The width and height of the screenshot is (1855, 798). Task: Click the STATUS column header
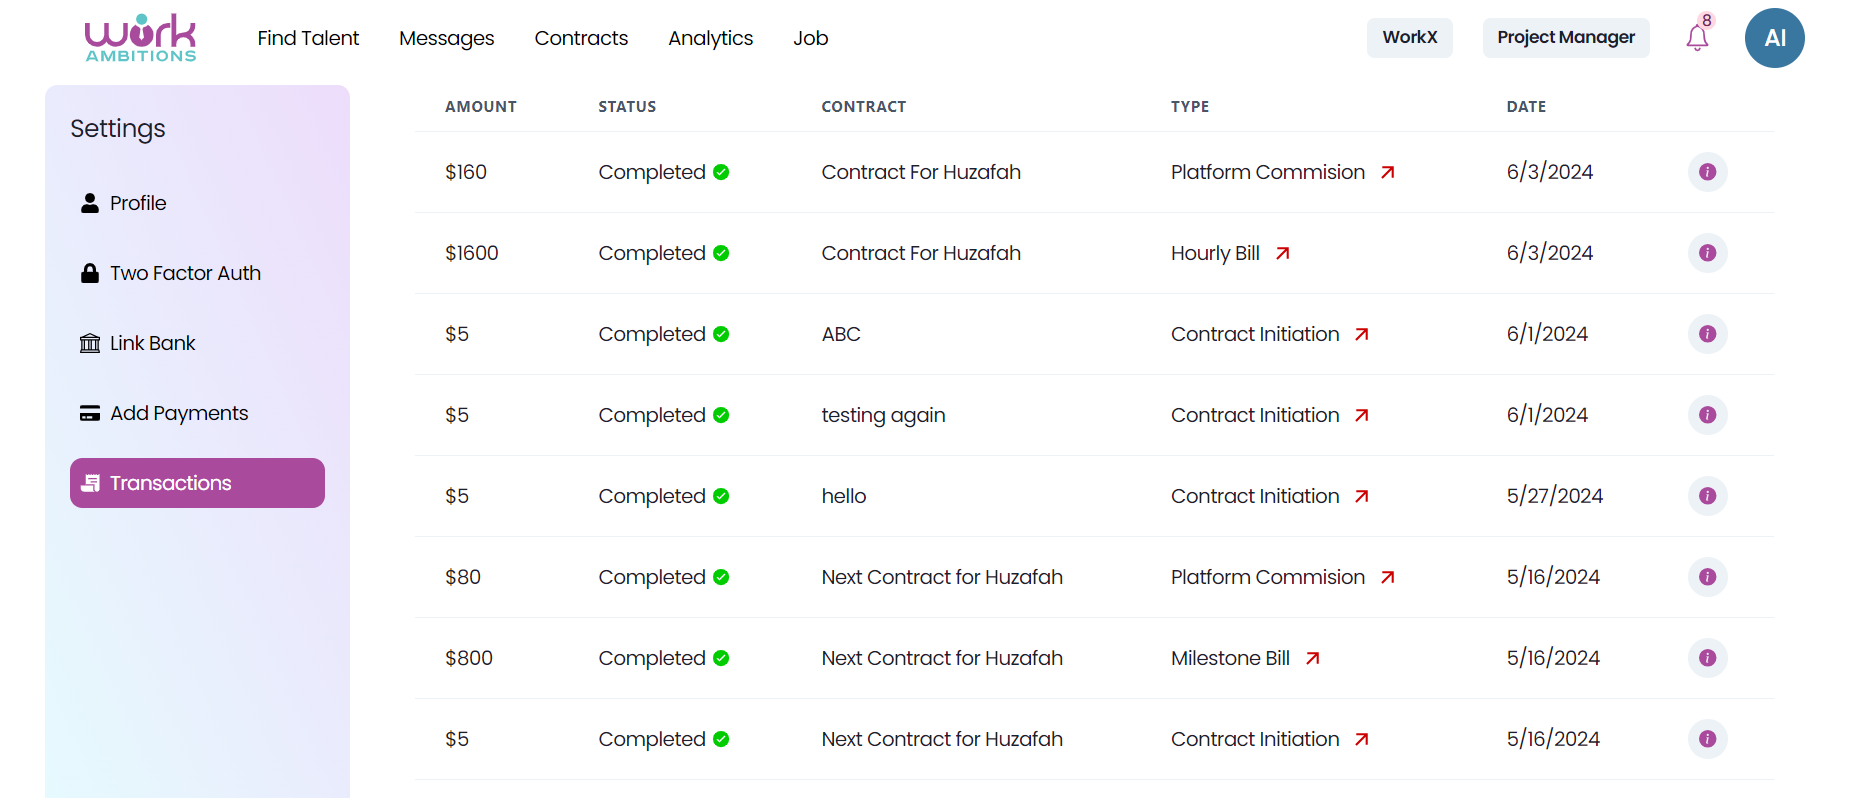pos(627,107)
